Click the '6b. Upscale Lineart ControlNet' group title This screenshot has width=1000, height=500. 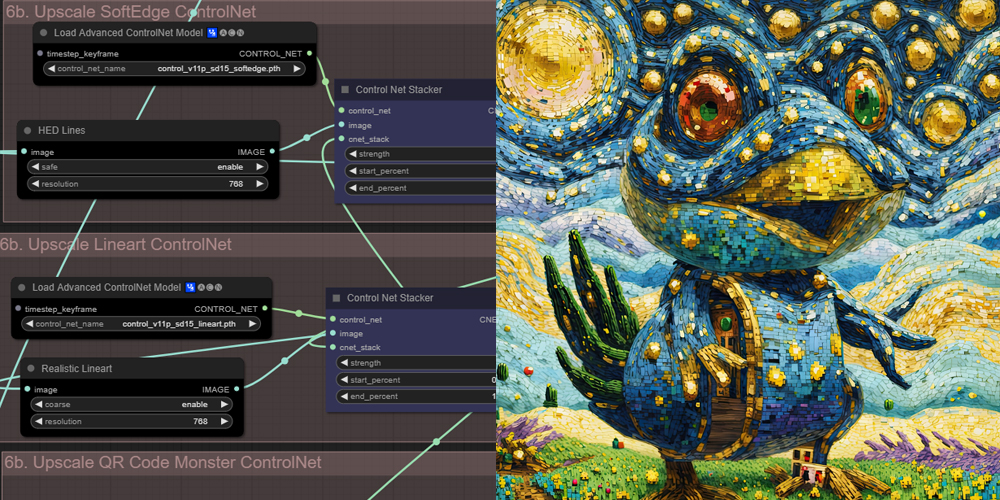(116, 244)
